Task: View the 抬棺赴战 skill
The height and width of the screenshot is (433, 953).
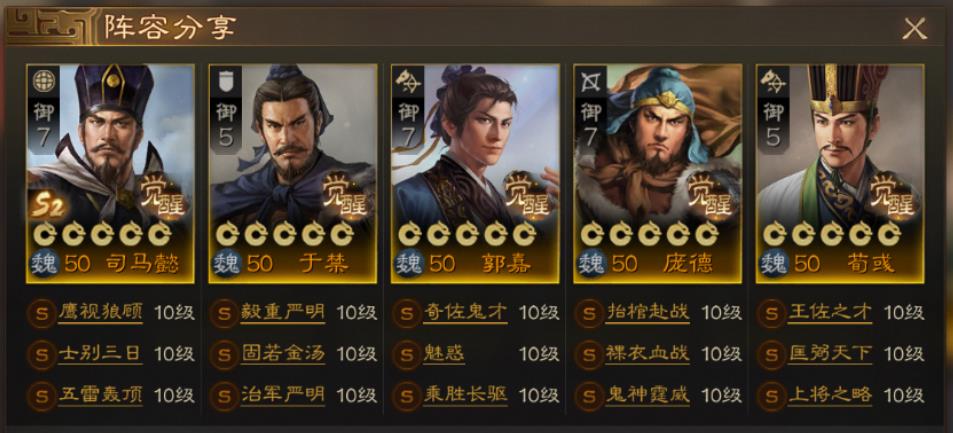Action: [x=647, y=314]
